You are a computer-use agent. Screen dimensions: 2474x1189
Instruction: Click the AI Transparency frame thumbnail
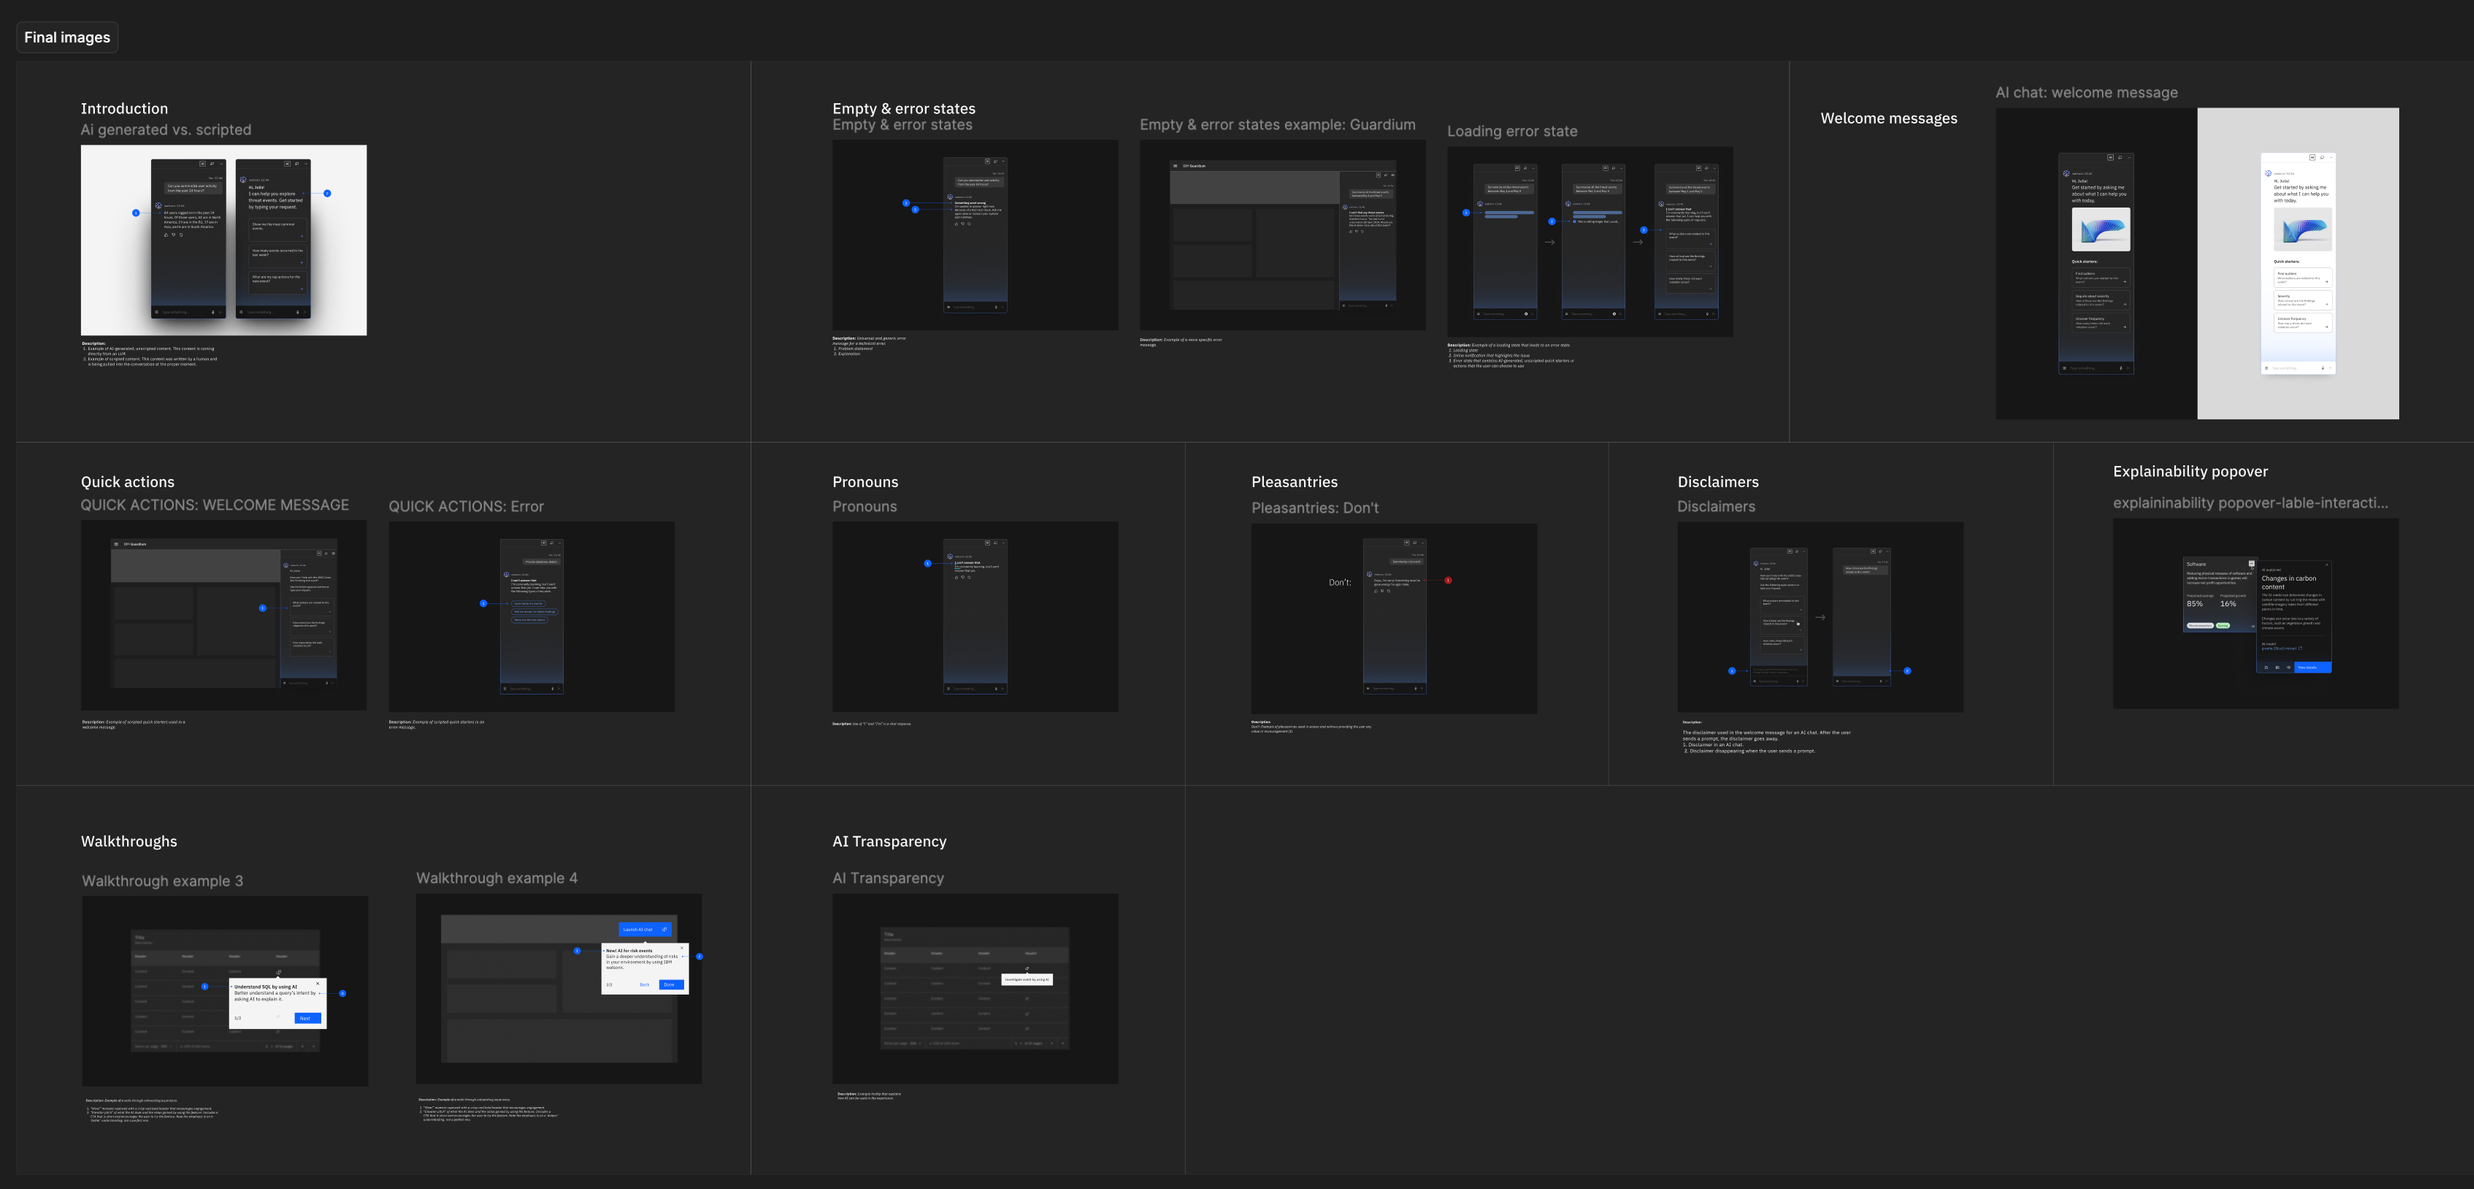click(975, 988)
